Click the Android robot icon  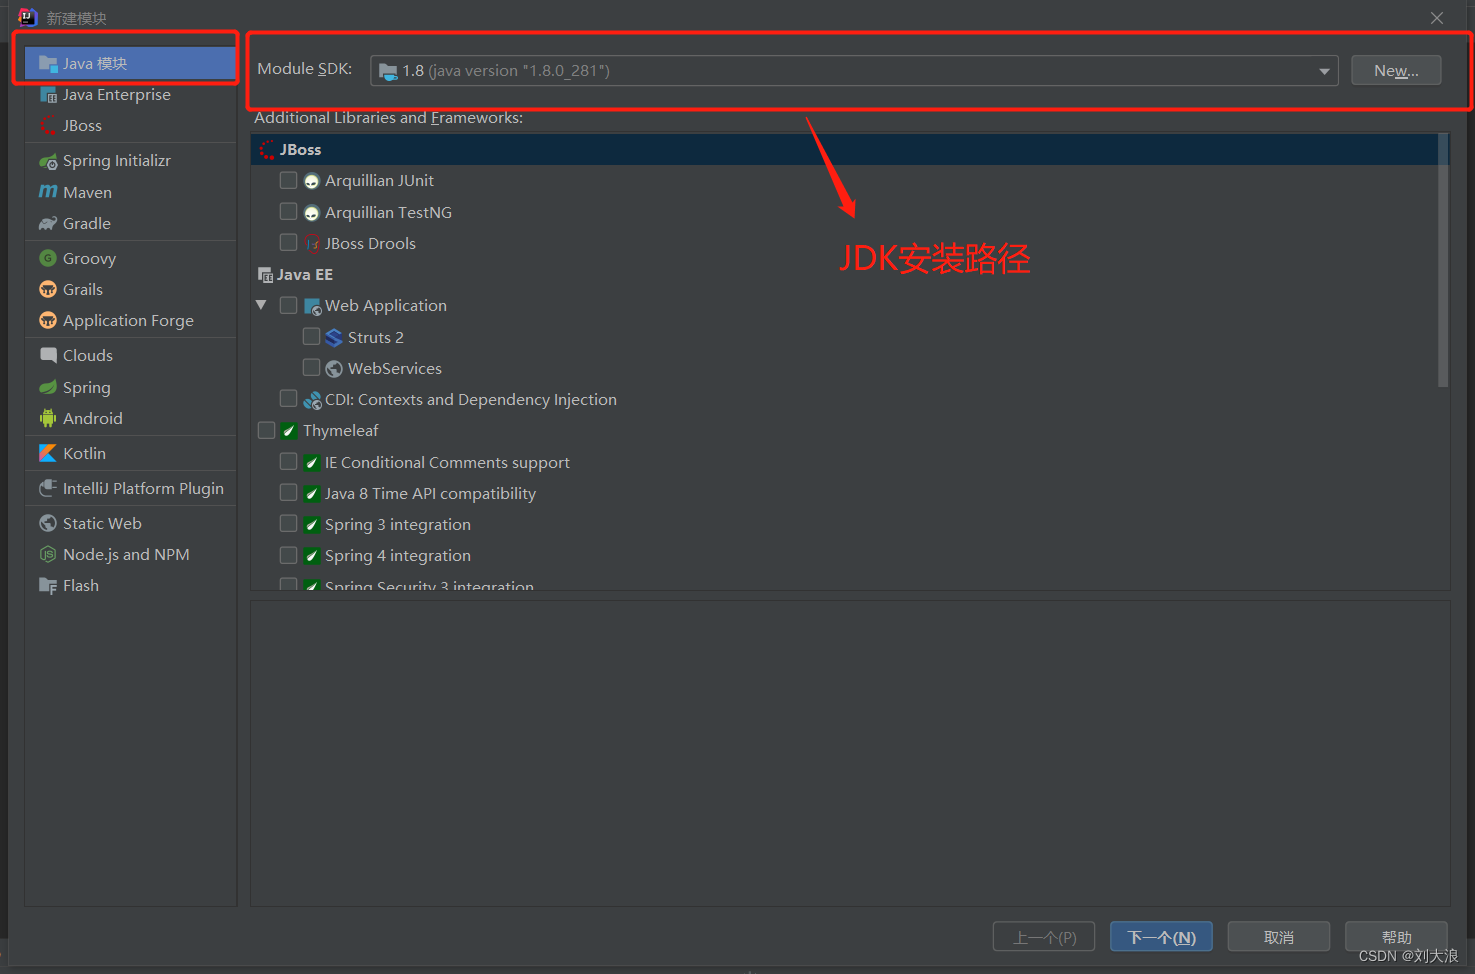click(48, 418)
